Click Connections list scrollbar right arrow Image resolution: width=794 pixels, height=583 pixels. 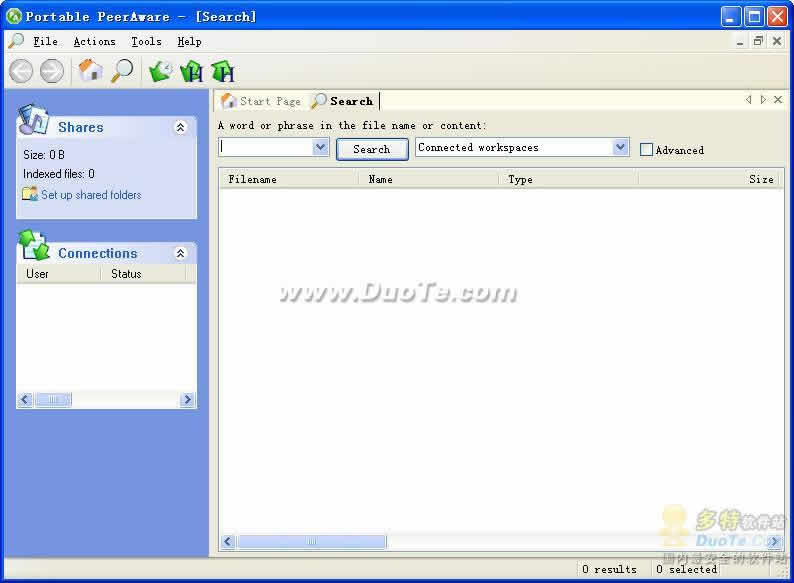pos(187,400)
